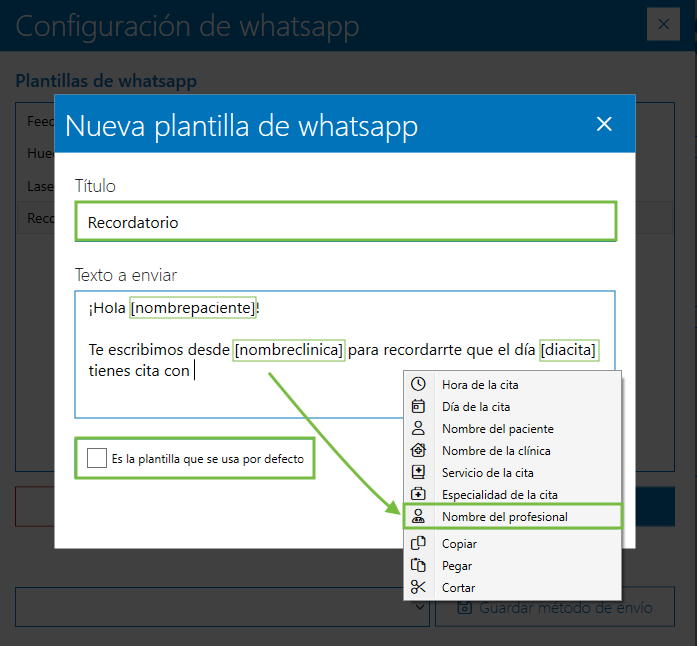Click the [nombreclinica] tag in message text

click(x=289, y=350)
